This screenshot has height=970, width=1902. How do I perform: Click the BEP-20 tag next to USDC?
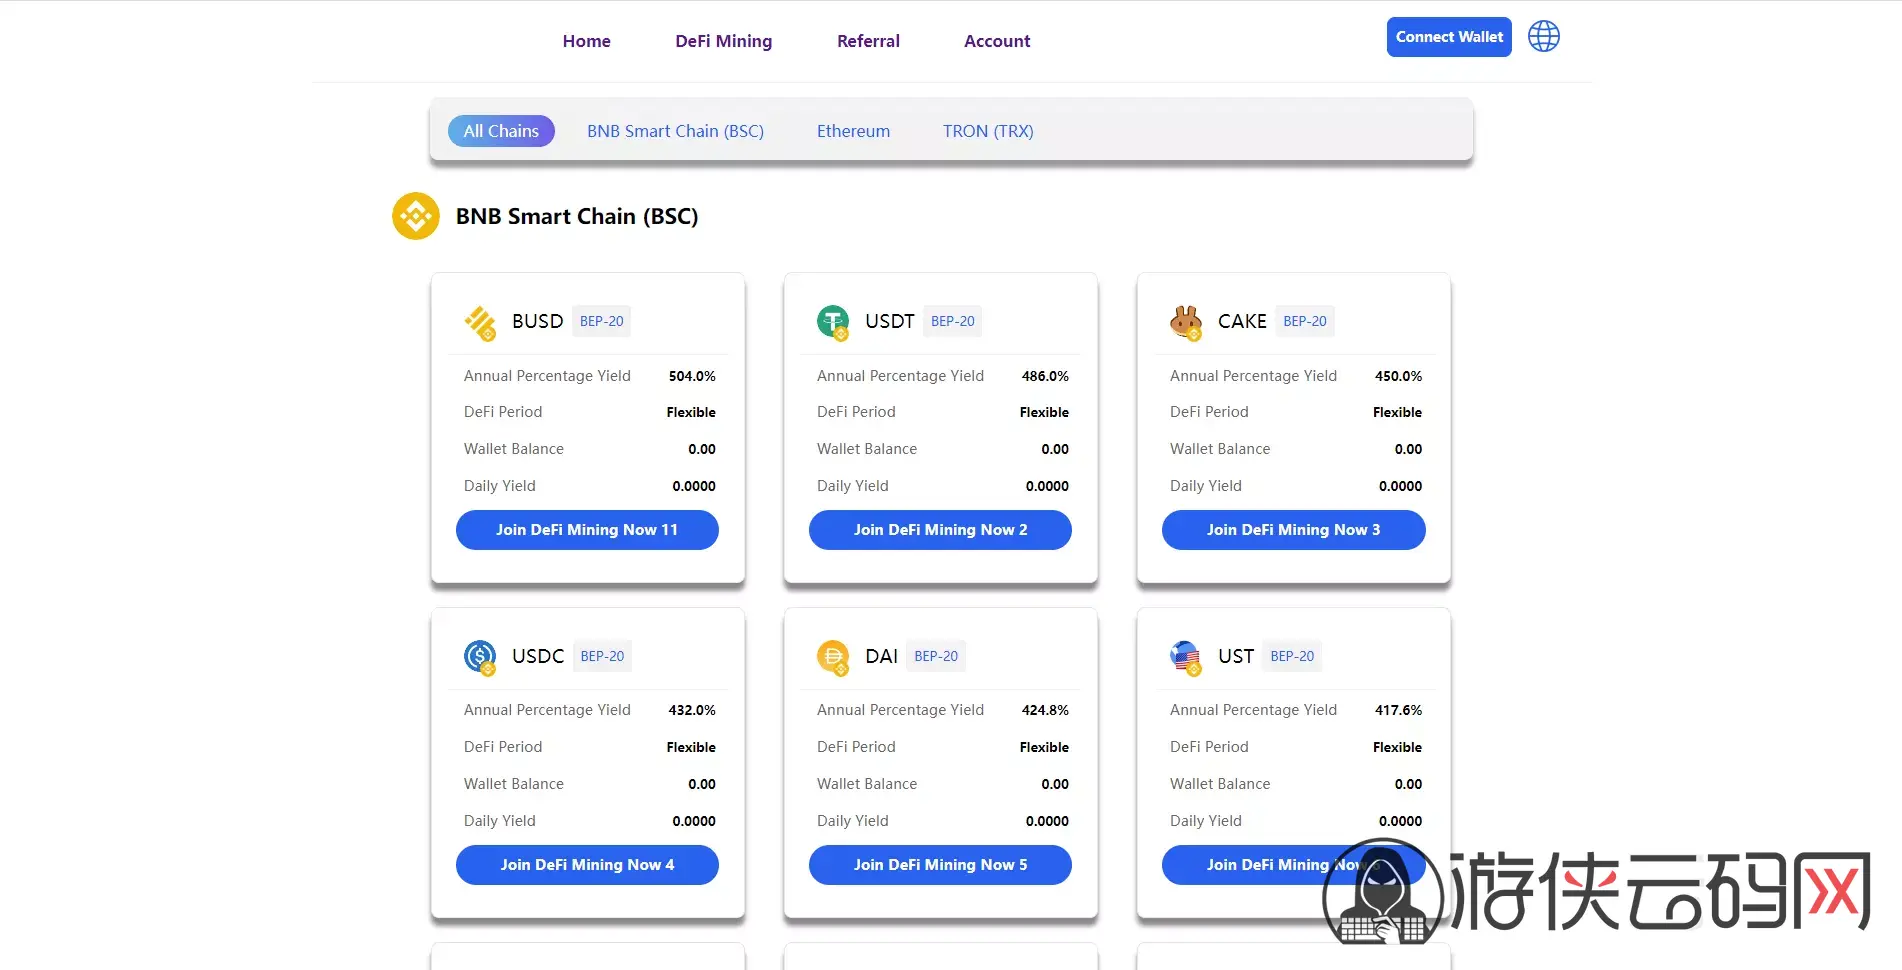602,656
